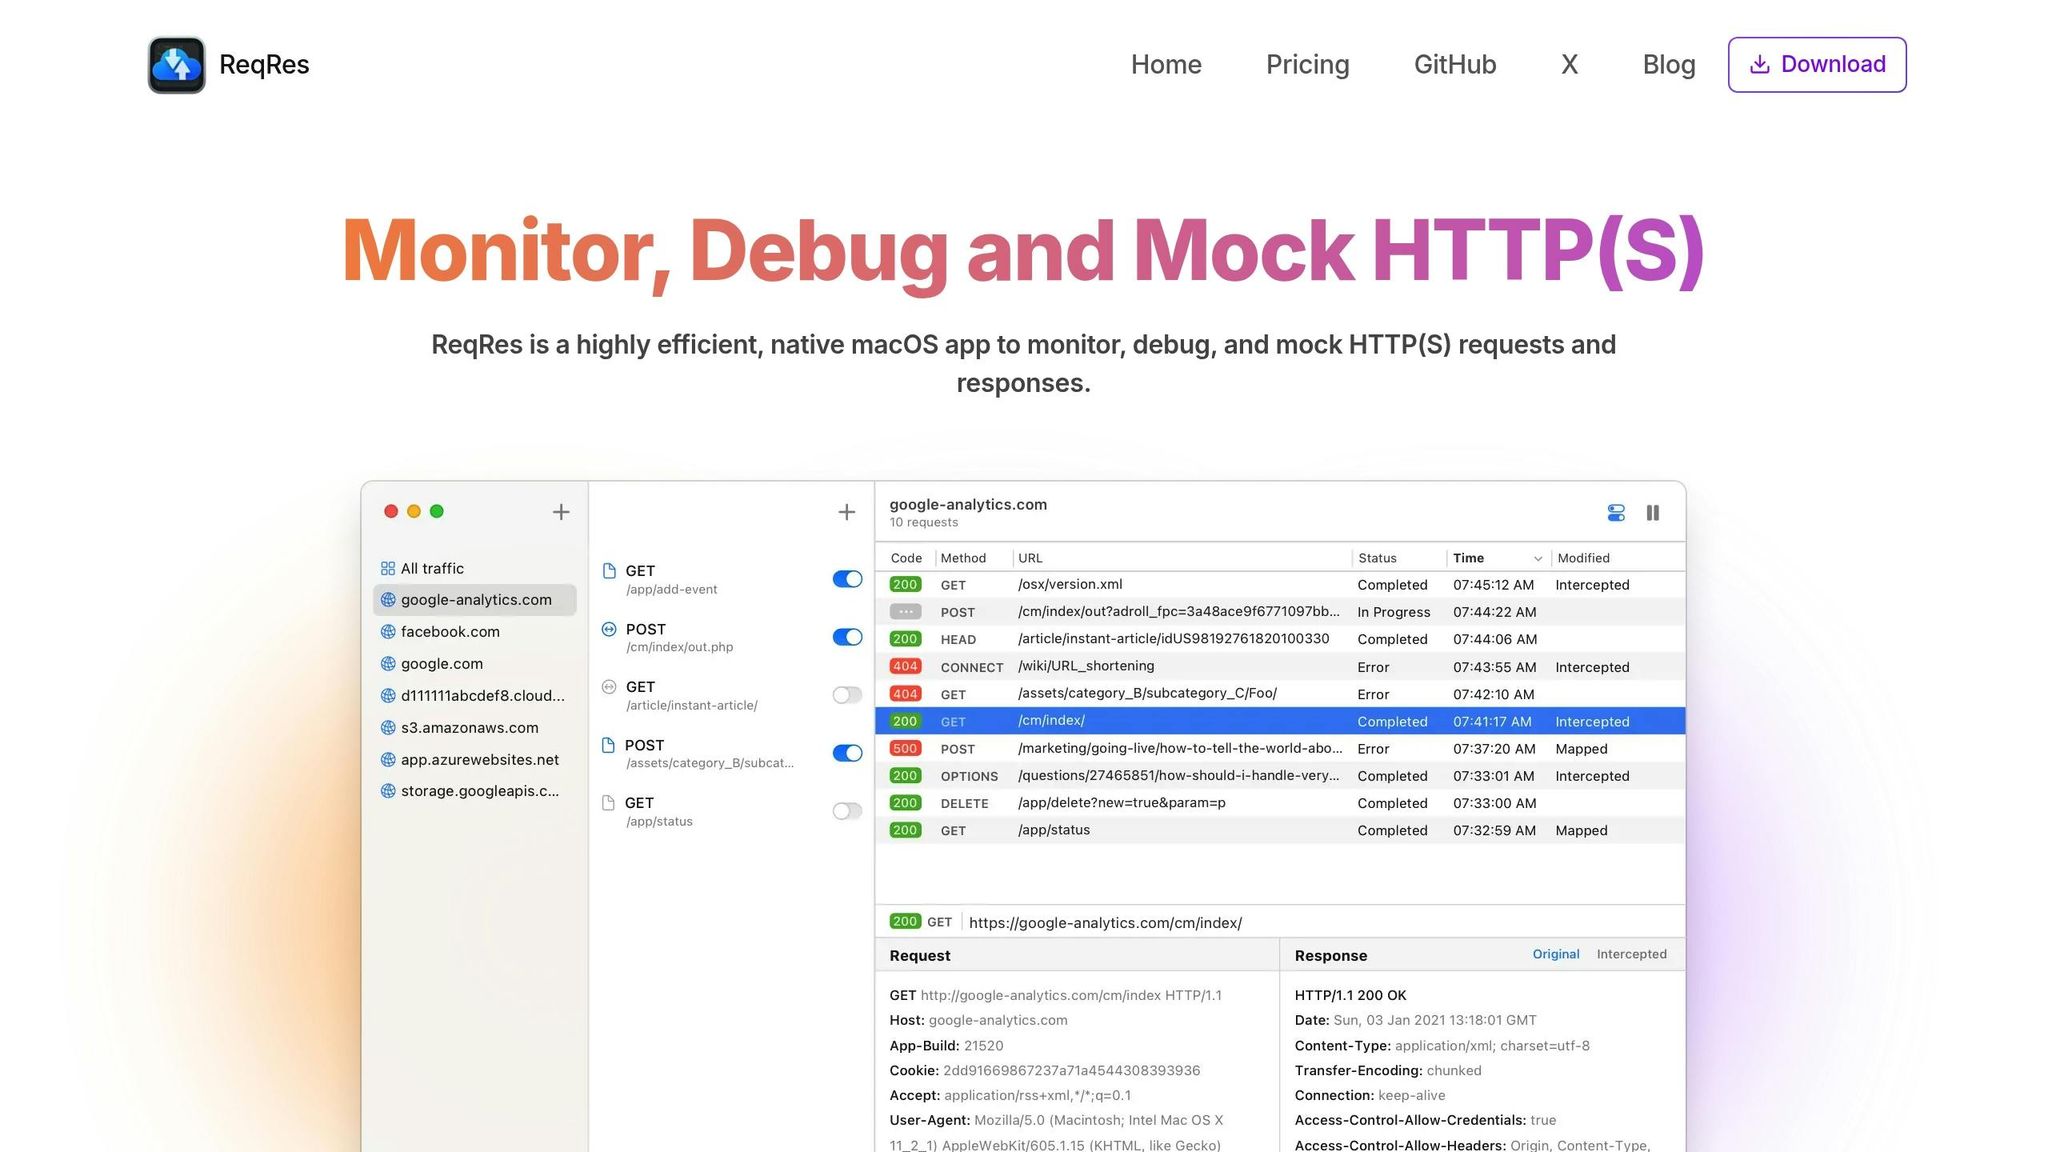Pause traffic capture with the pause icon

click(x=1653, y=513)
